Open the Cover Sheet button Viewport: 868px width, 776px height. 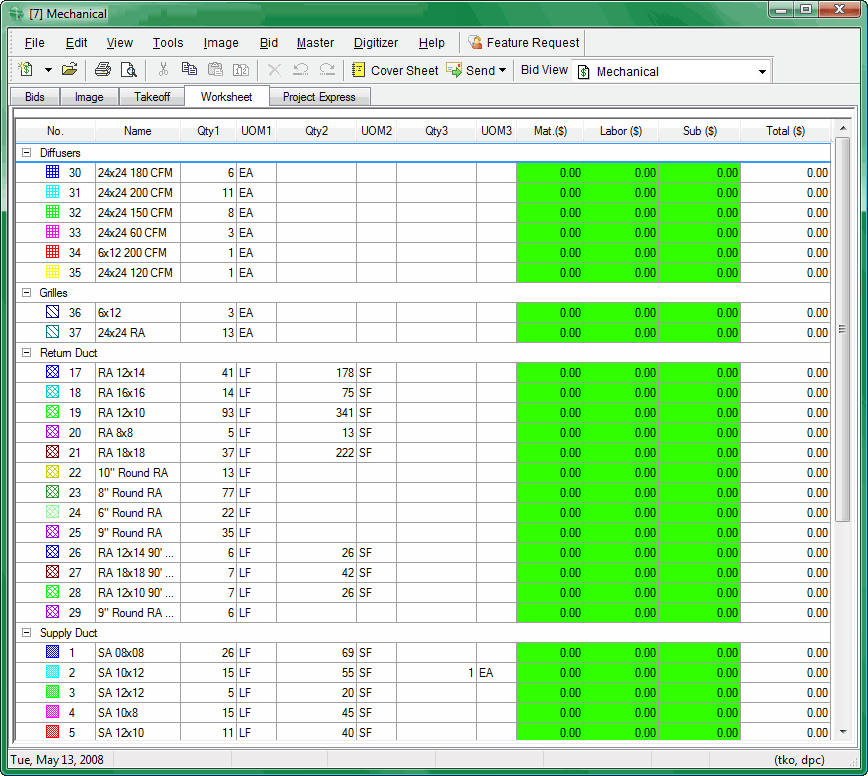point(395,70)
